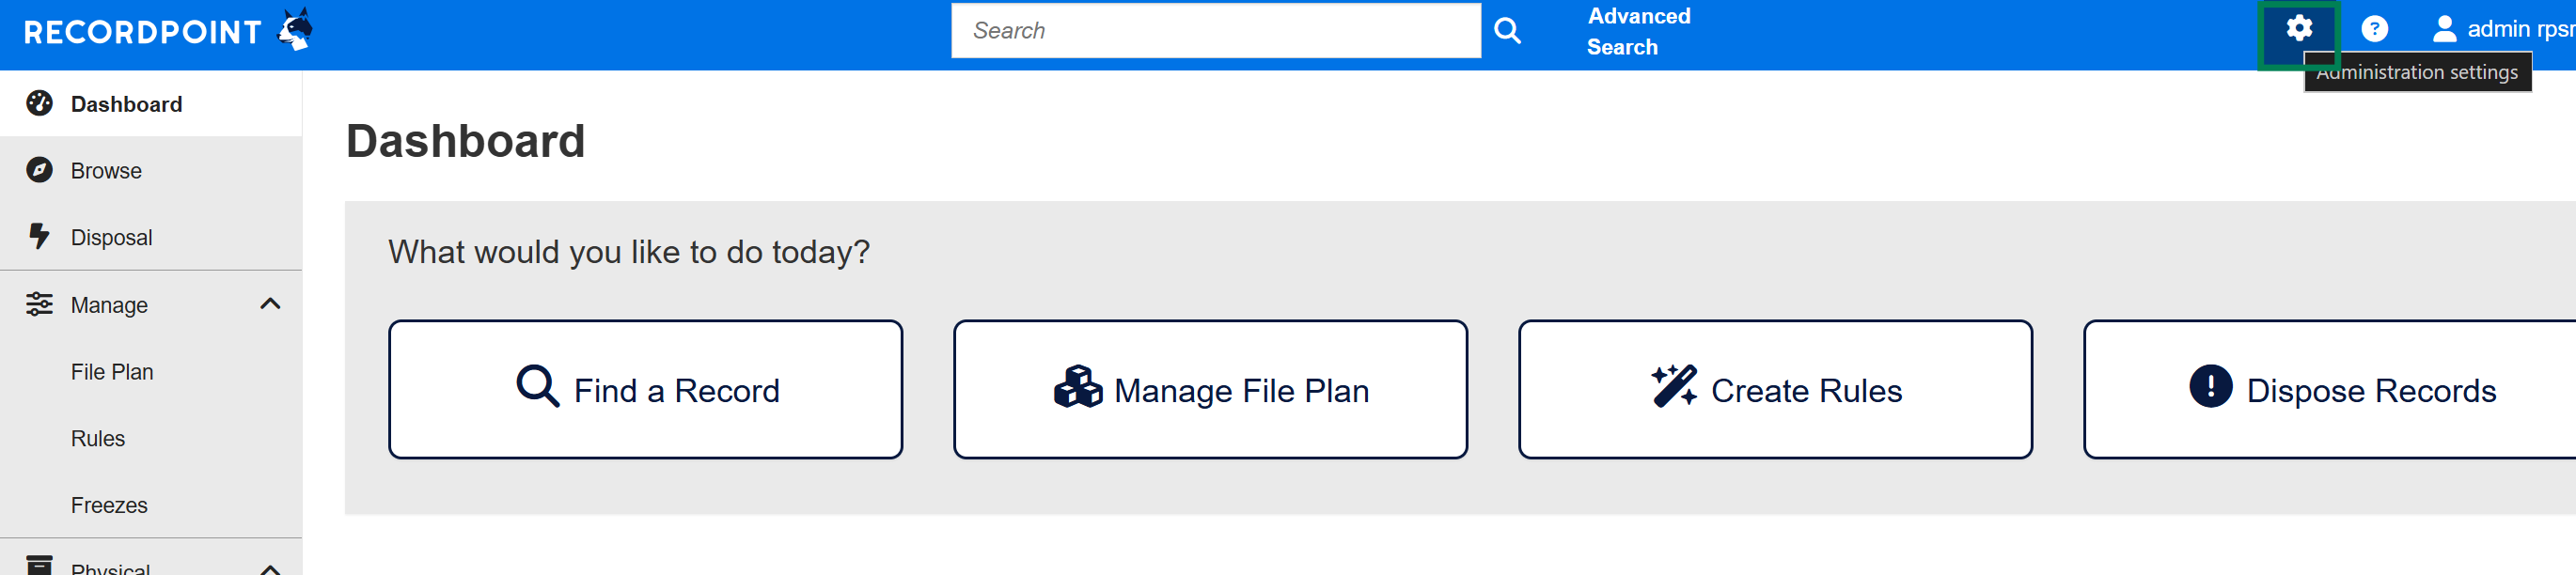Image resolution: width=2576 pixels, height=575 pixels.
Task: Click the help question mark icon
Action: 2374,29
